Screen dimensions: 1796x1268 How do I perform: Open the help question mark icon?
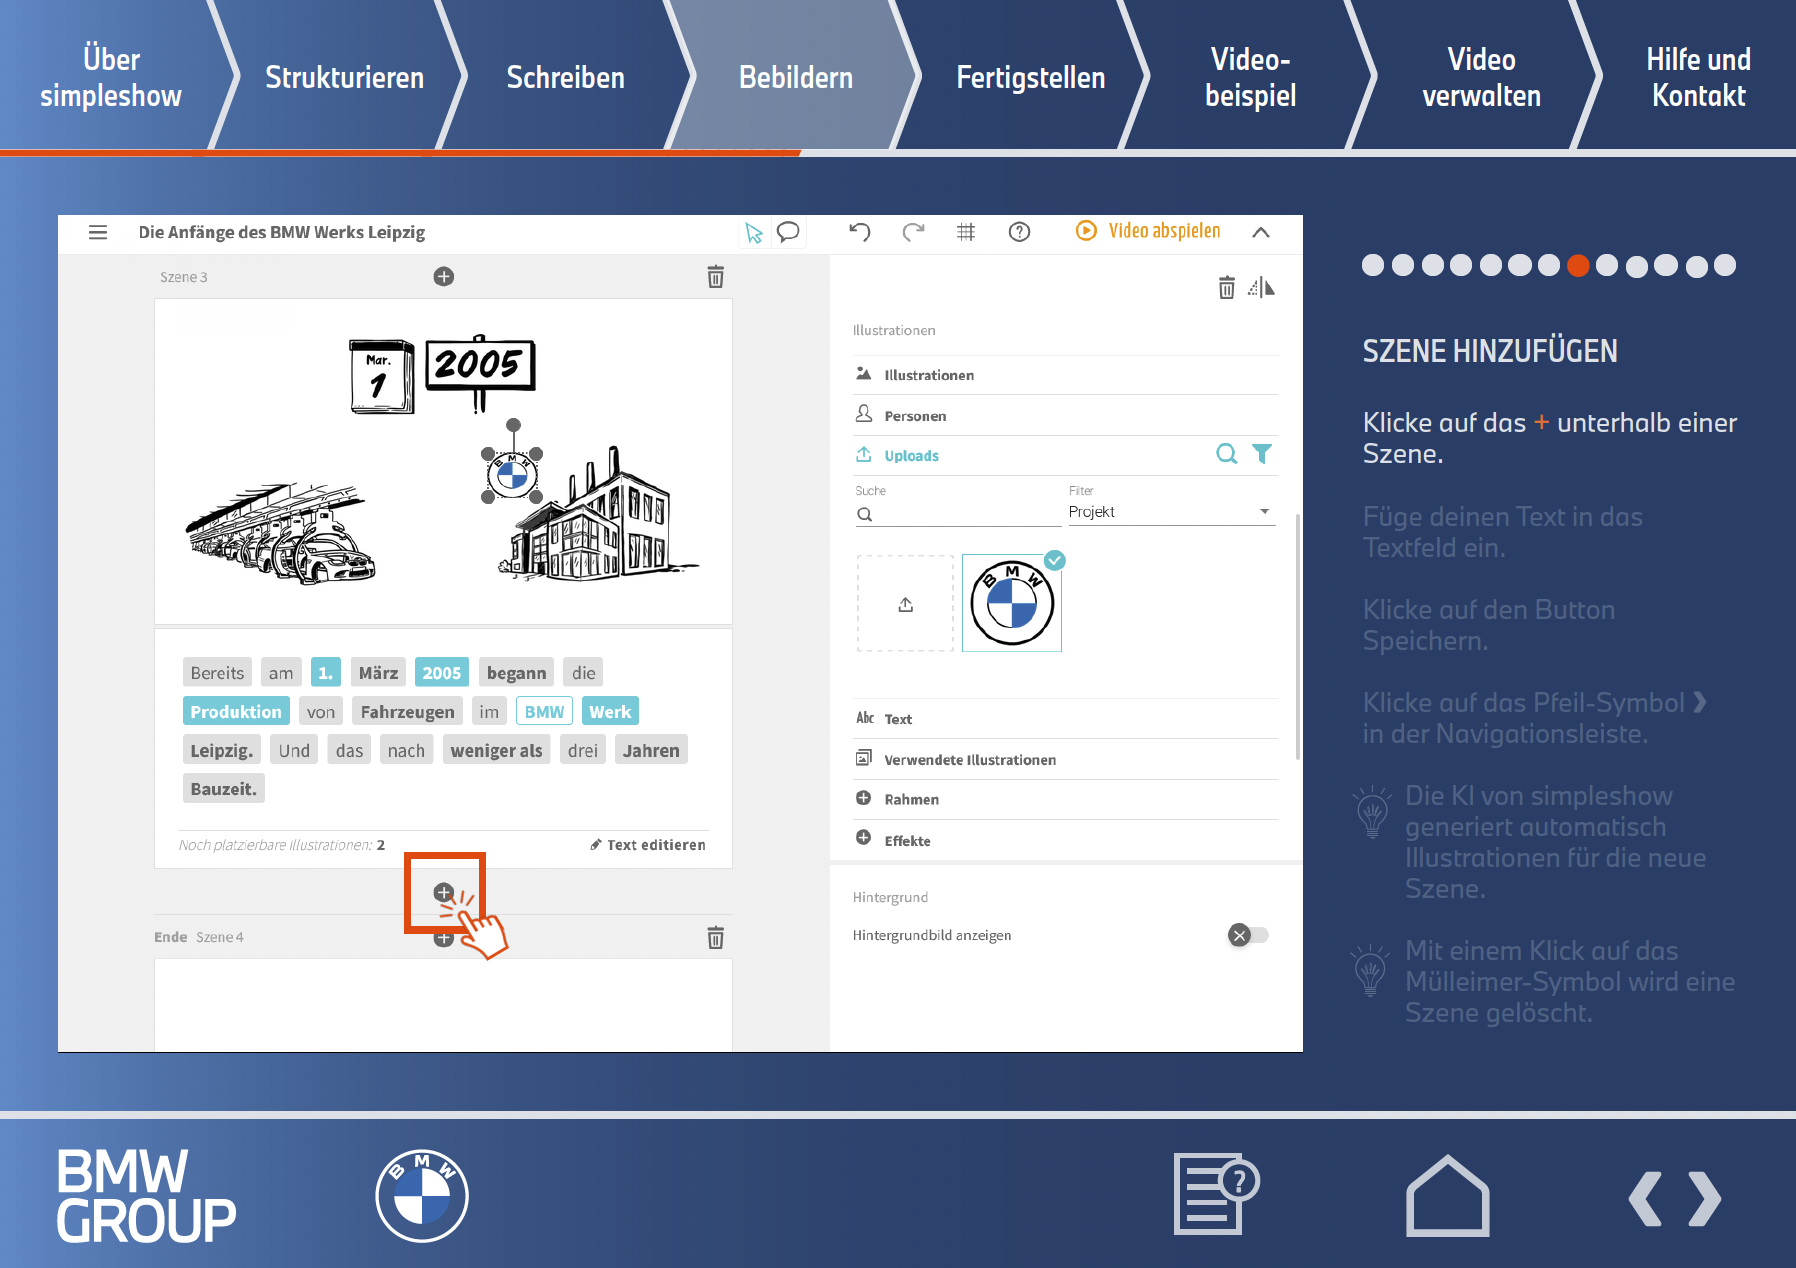click(x=1019, y=232)
